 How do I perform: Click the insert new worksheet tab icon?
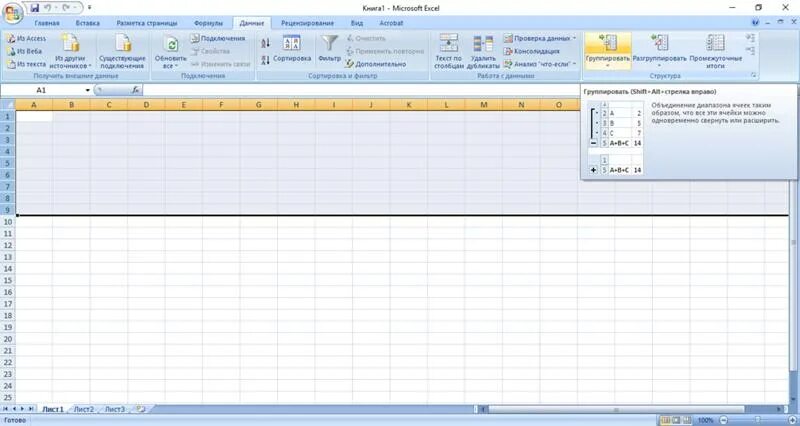click(141, 409)
